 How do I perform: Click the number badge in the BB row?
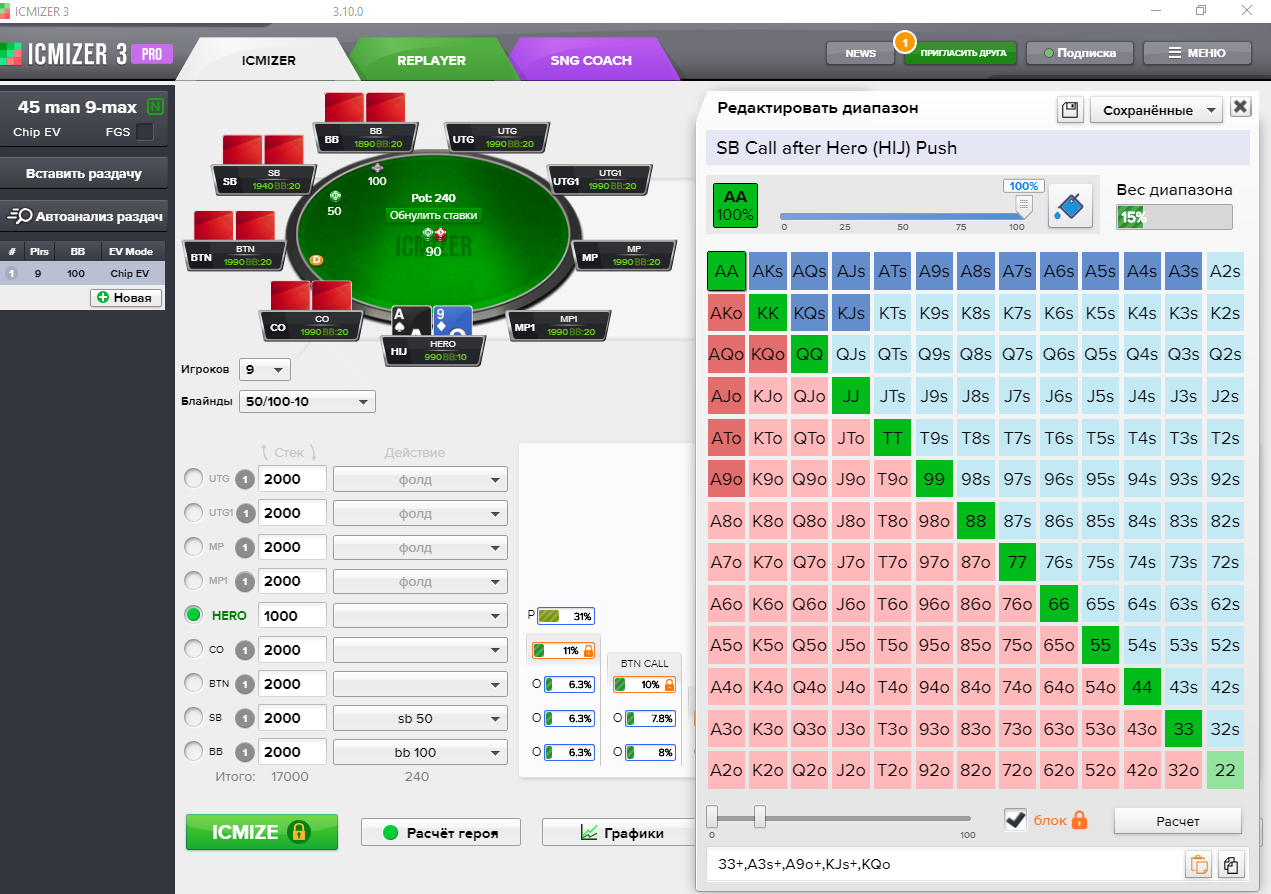pos(245,752)
